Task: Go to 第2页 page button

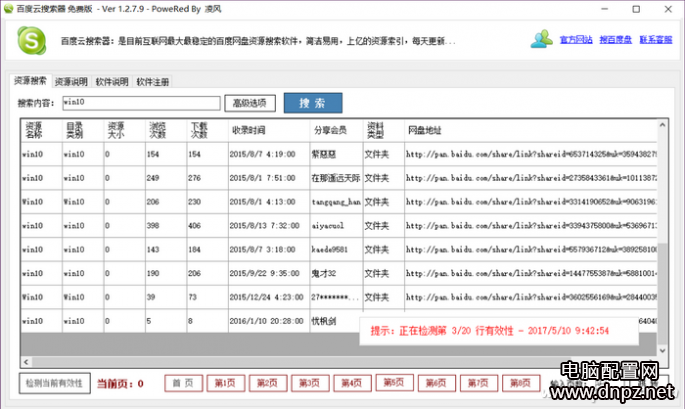Action: point(268,383)
